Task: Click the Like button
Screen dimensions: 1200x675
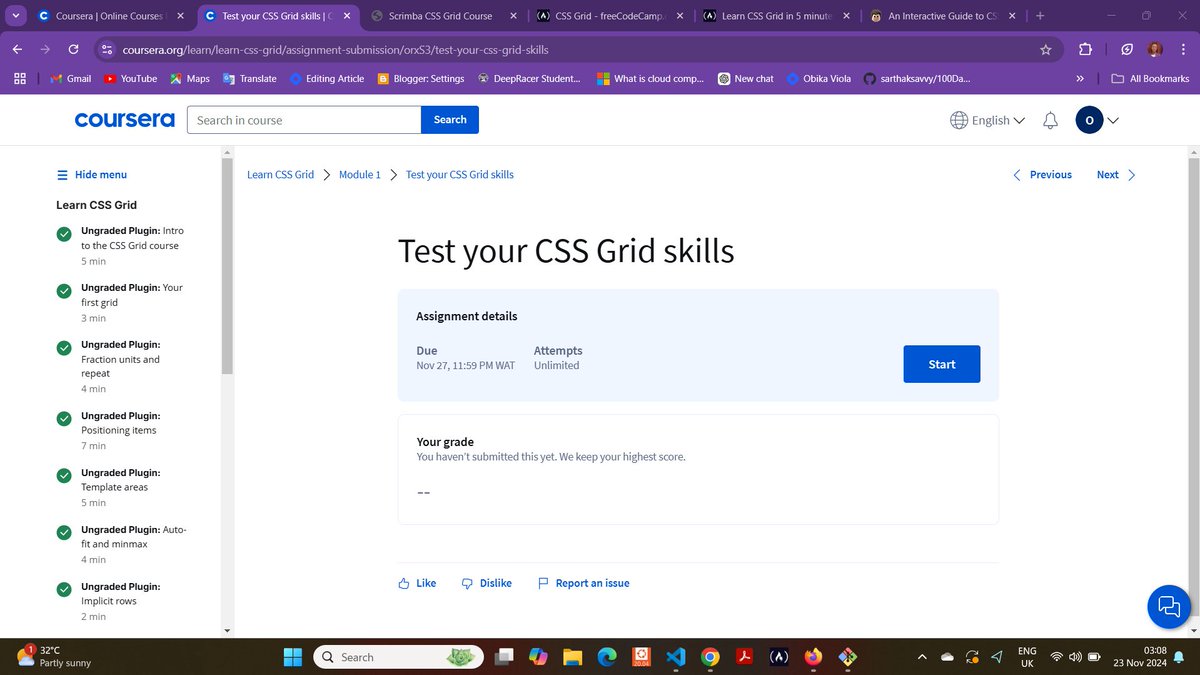Action: (417, 583)
